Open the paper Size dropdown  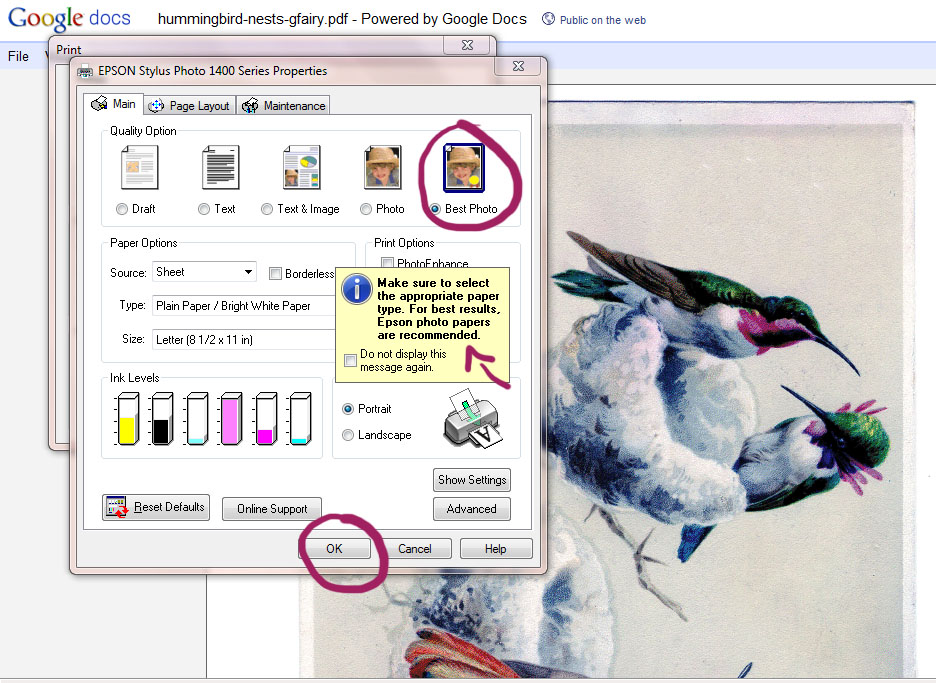point(244,340)
